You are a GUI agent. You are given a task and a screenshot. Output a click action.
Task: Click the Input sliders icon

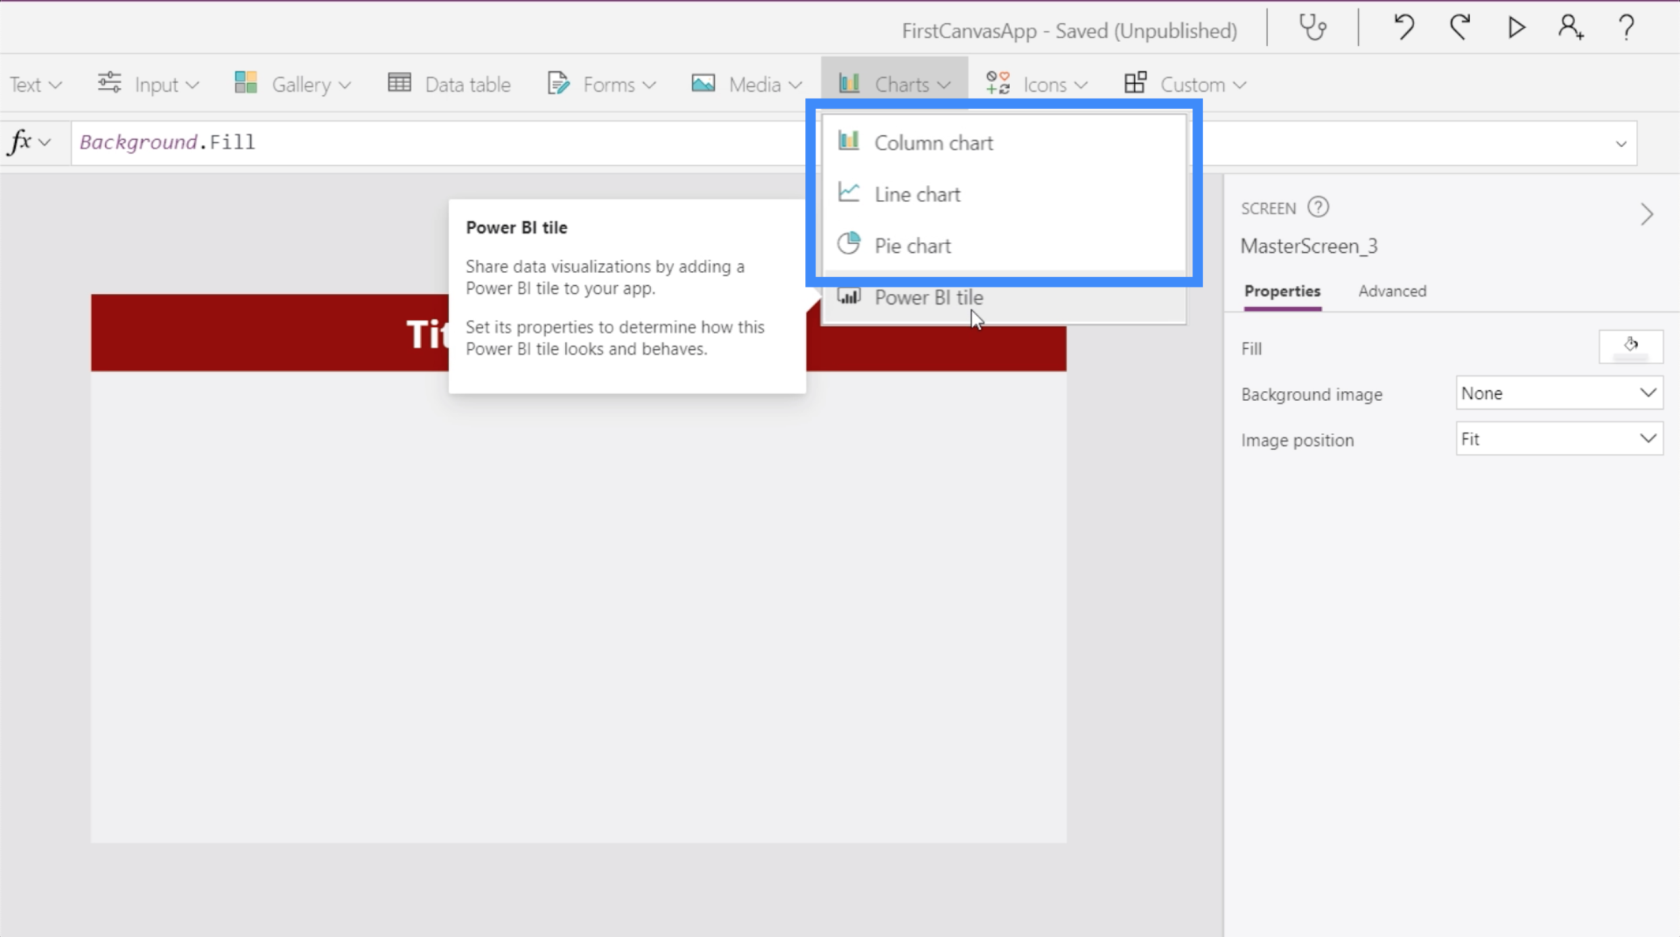109,82
